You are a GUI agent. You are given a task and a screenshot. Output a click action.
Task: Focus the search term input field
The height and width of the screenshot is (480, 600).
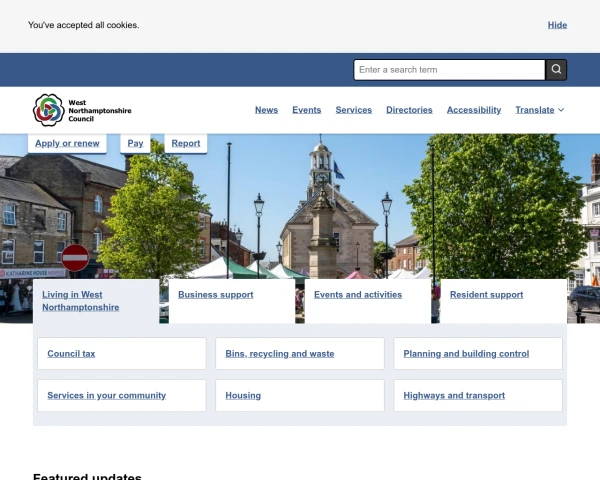449,70
